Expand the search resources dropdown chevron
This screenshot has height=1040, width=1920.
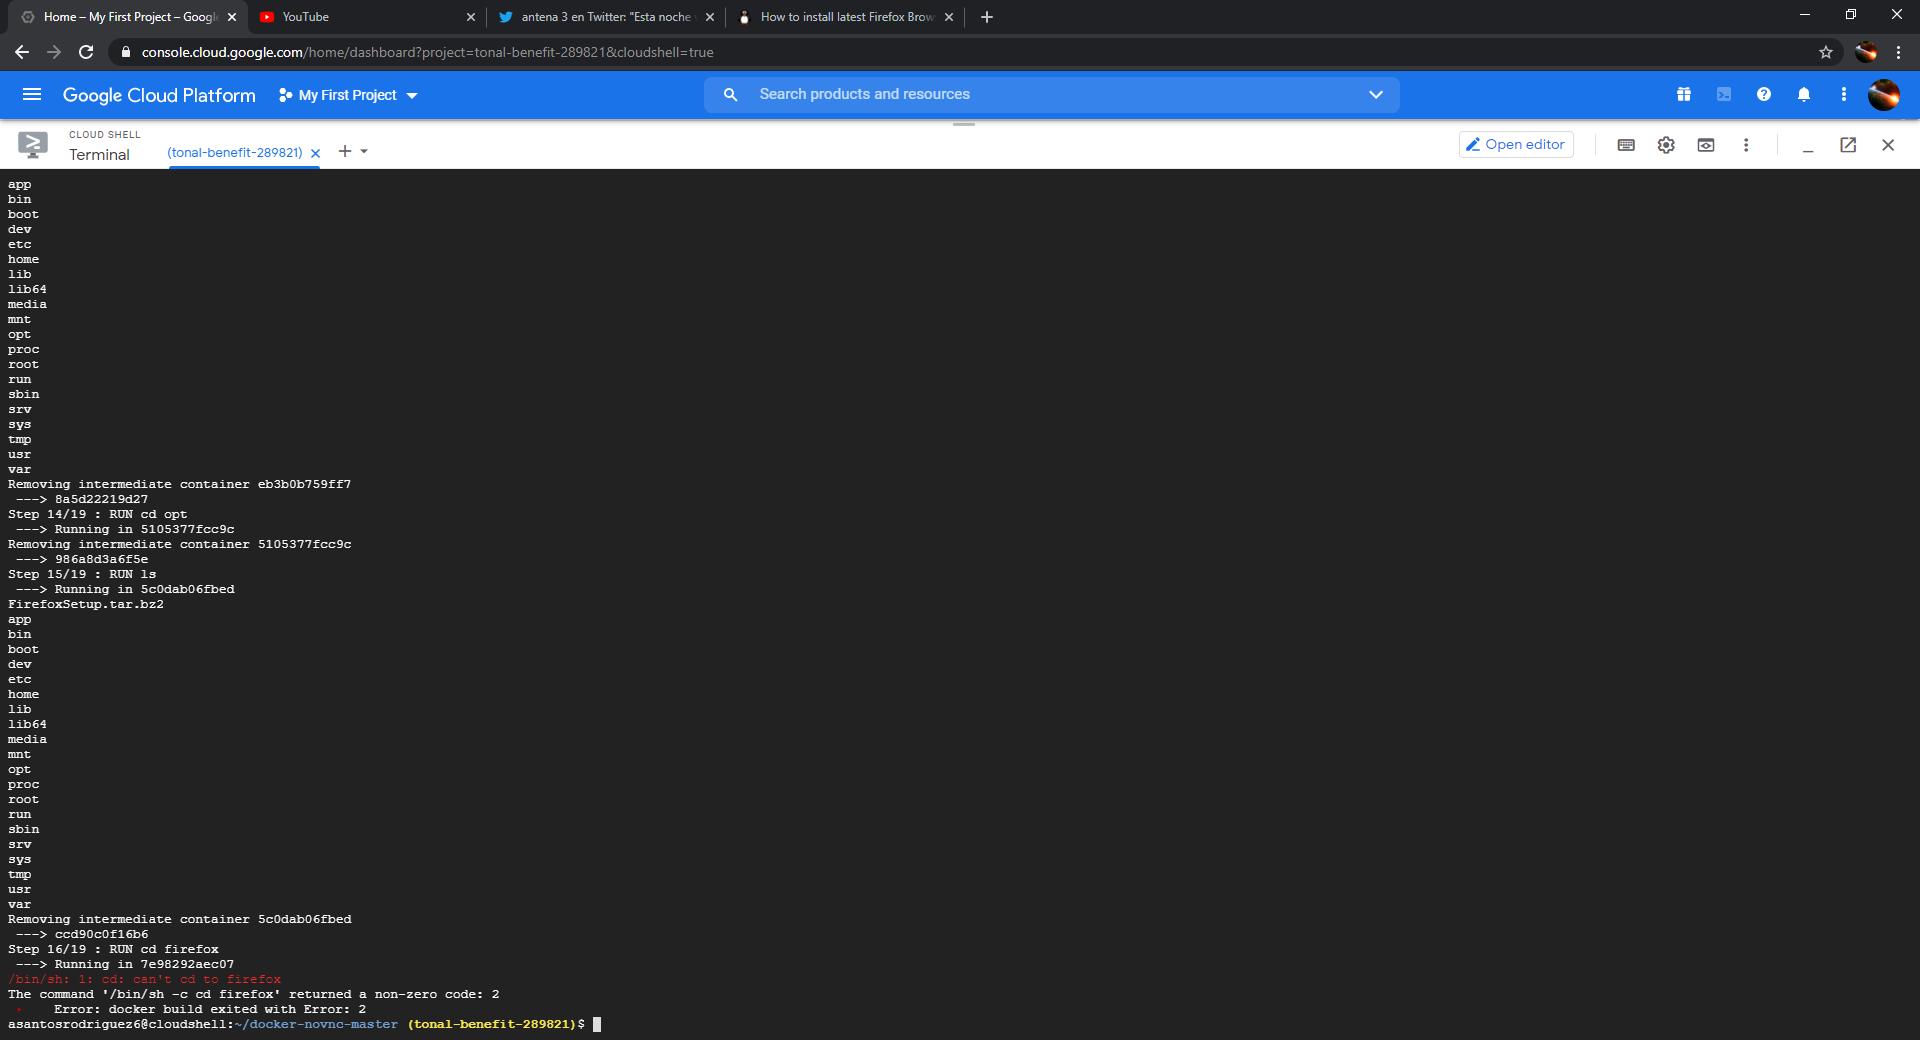(1376, 94)
